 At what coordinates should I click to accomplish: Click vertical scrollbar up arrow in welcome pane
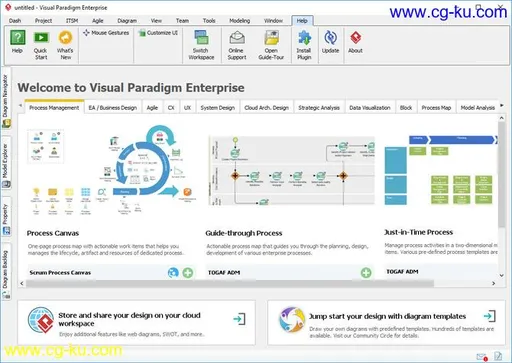502,118
